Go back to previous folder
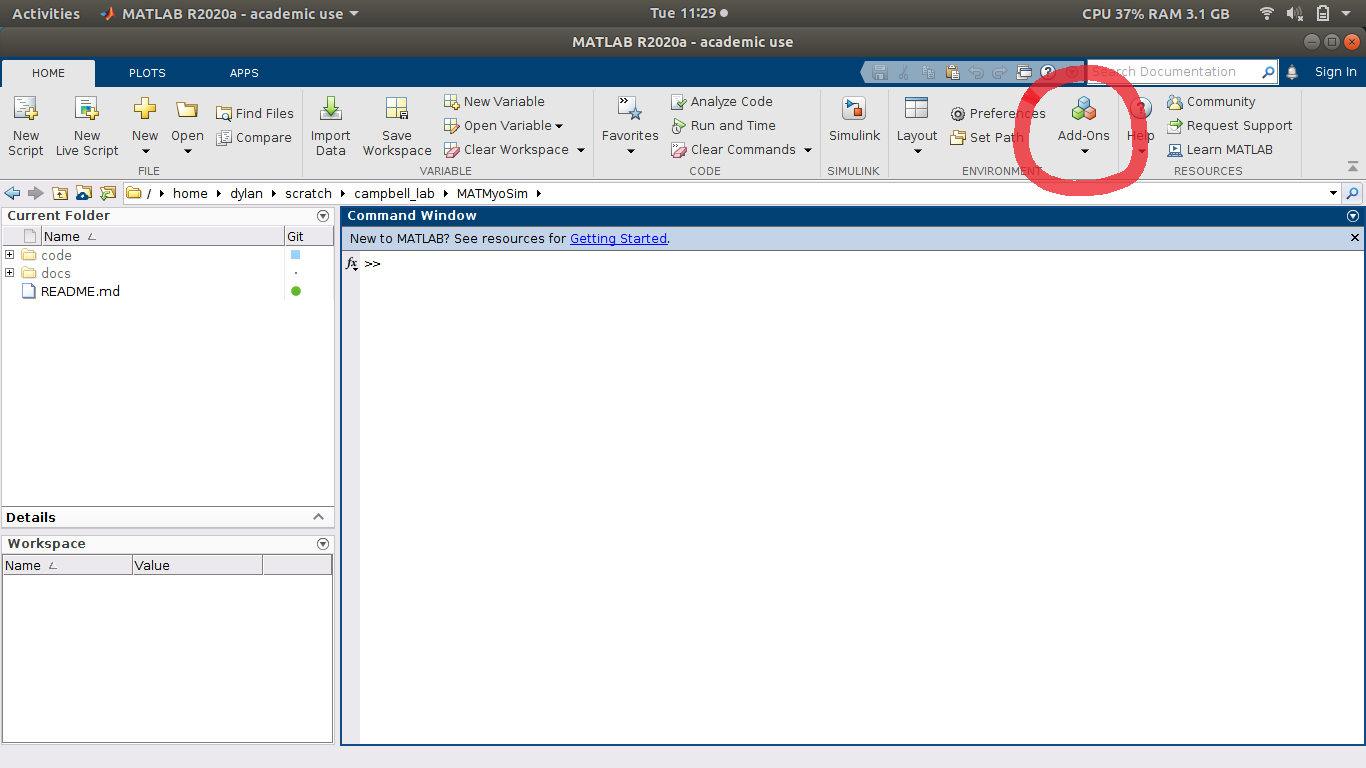 [x=13, y=193]
